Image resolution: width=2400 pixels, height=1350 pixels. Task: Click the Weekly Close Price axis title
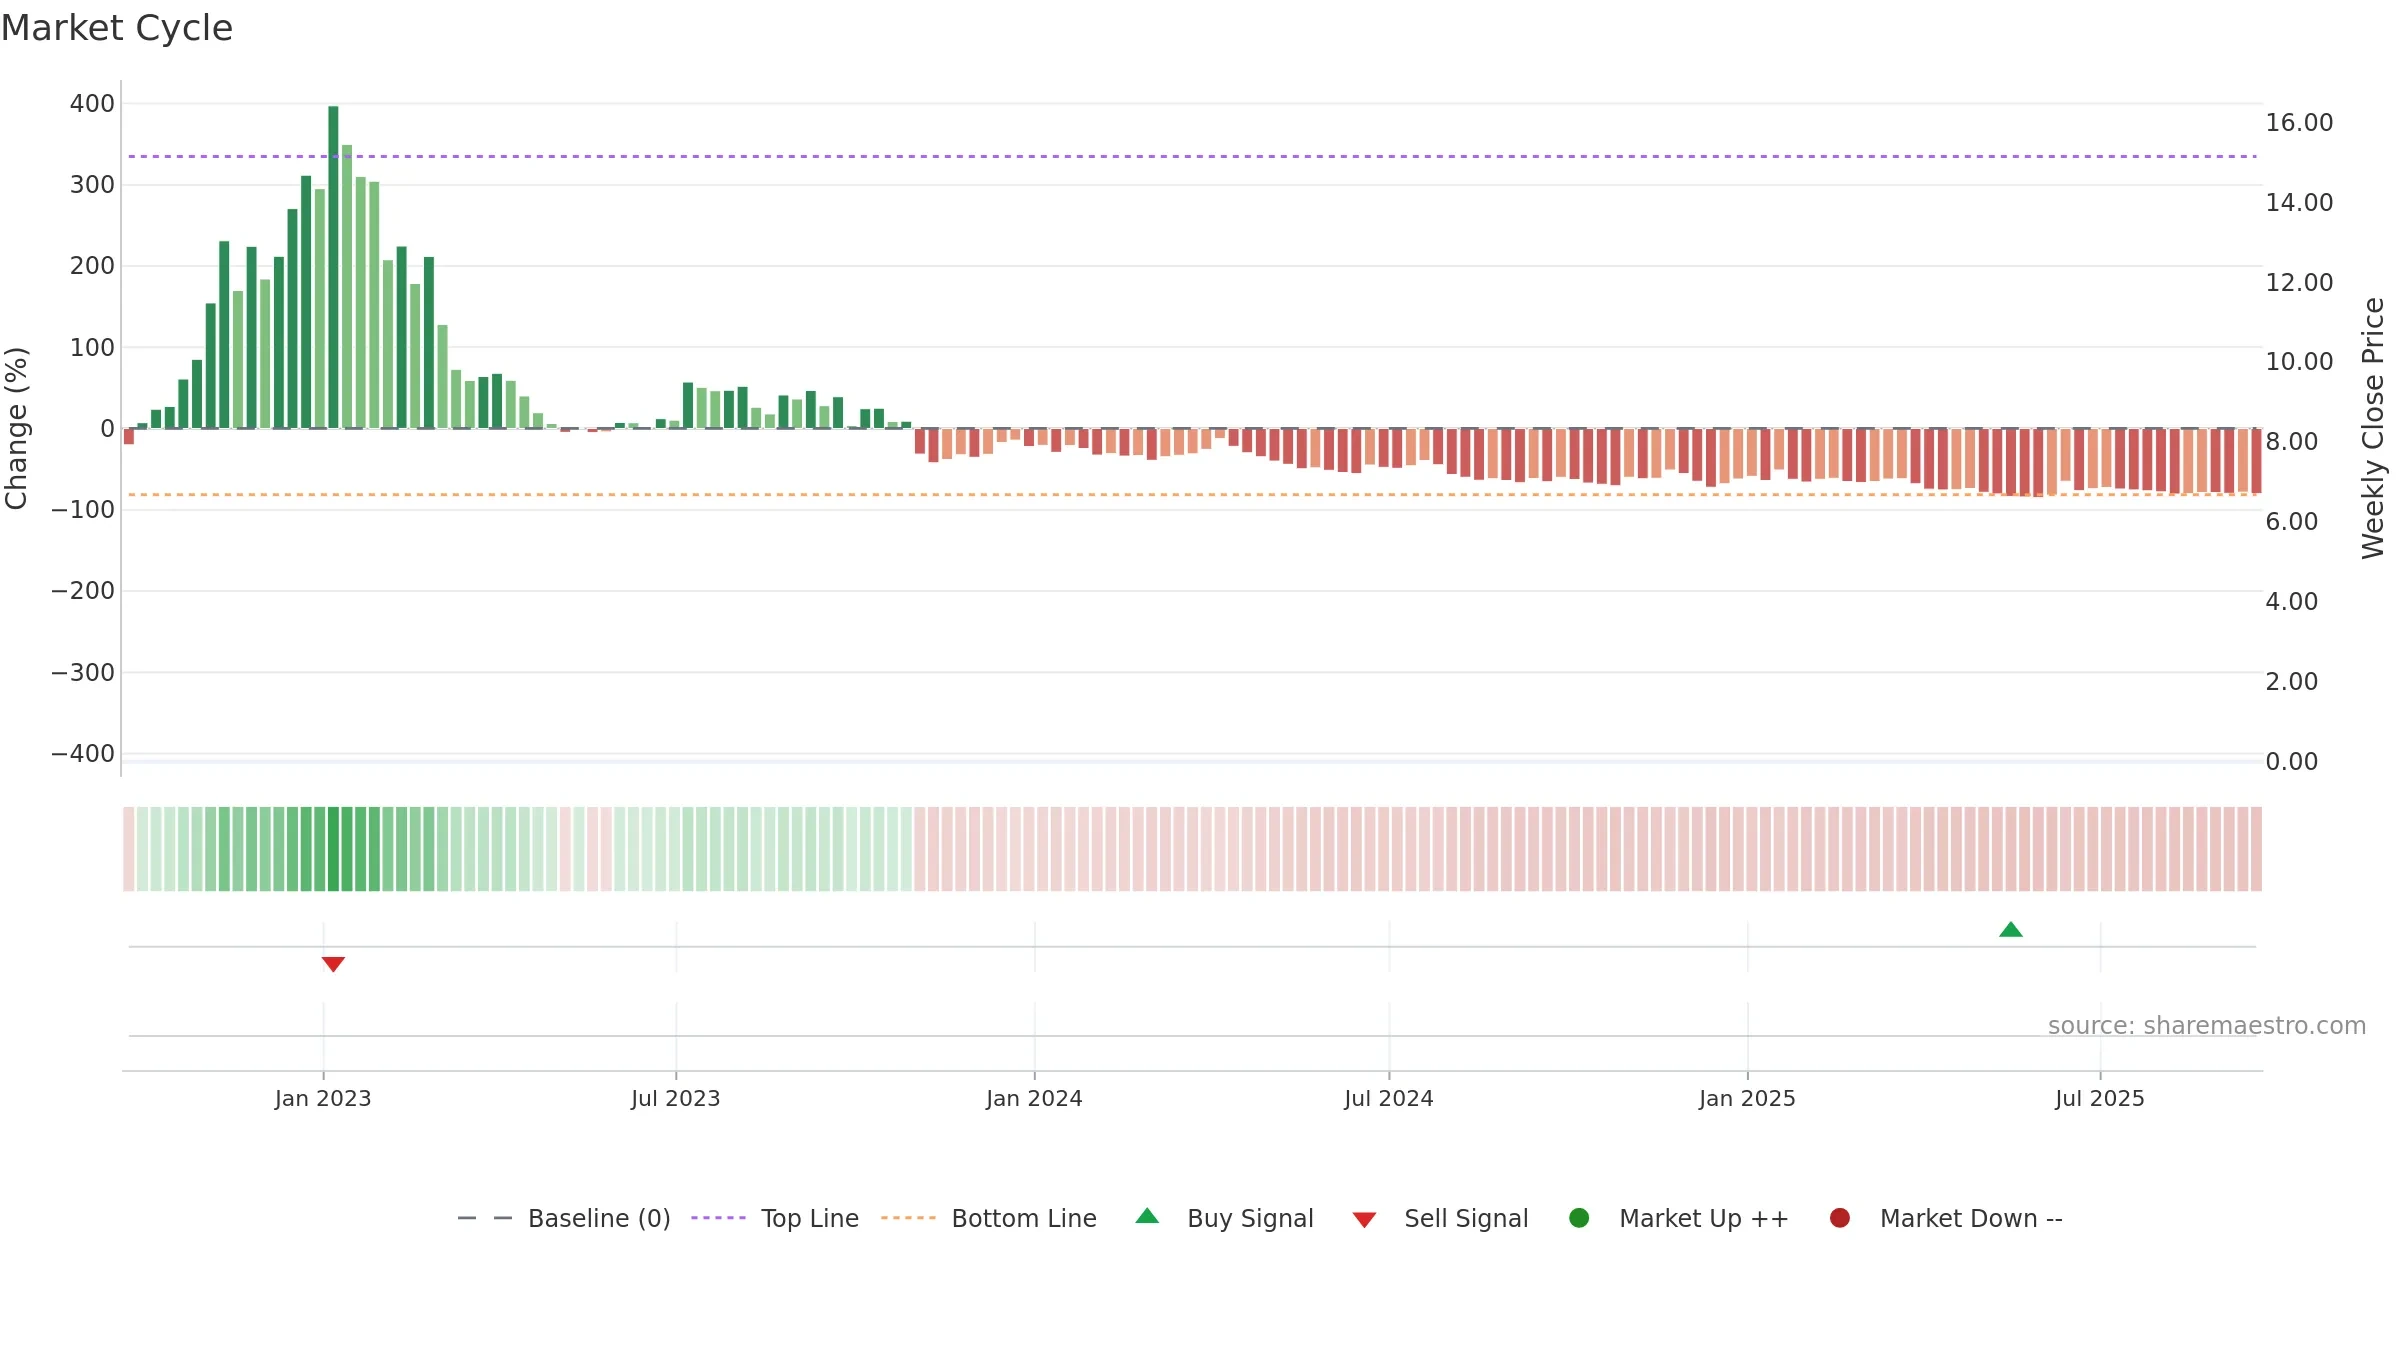point(2373,428)
